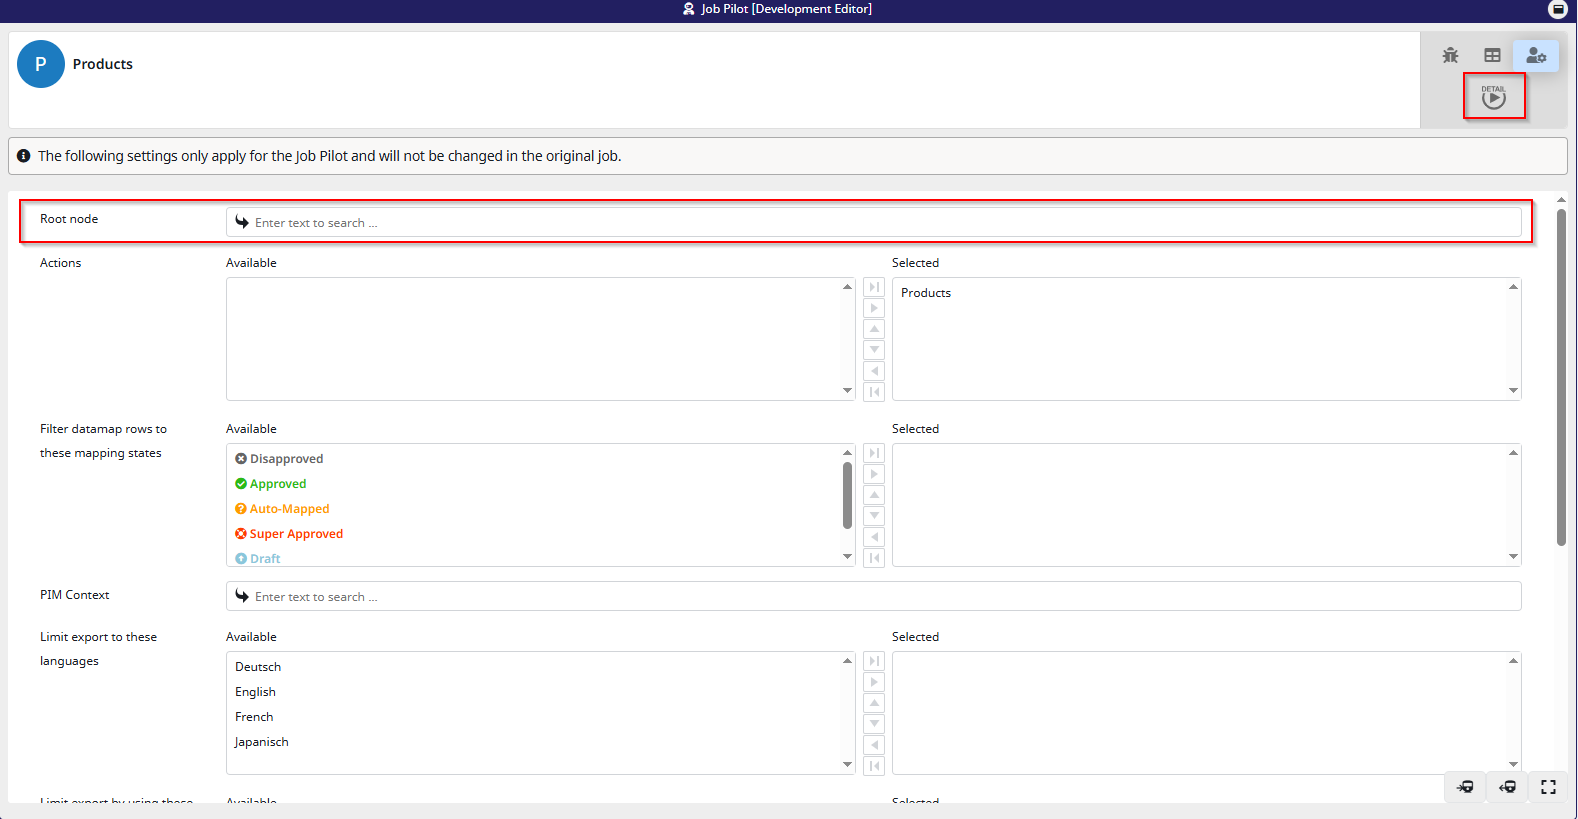This screenshot has height=819, width=1578.
Task: Select Approved in mapping states list
Action: (x=278, y=484)
